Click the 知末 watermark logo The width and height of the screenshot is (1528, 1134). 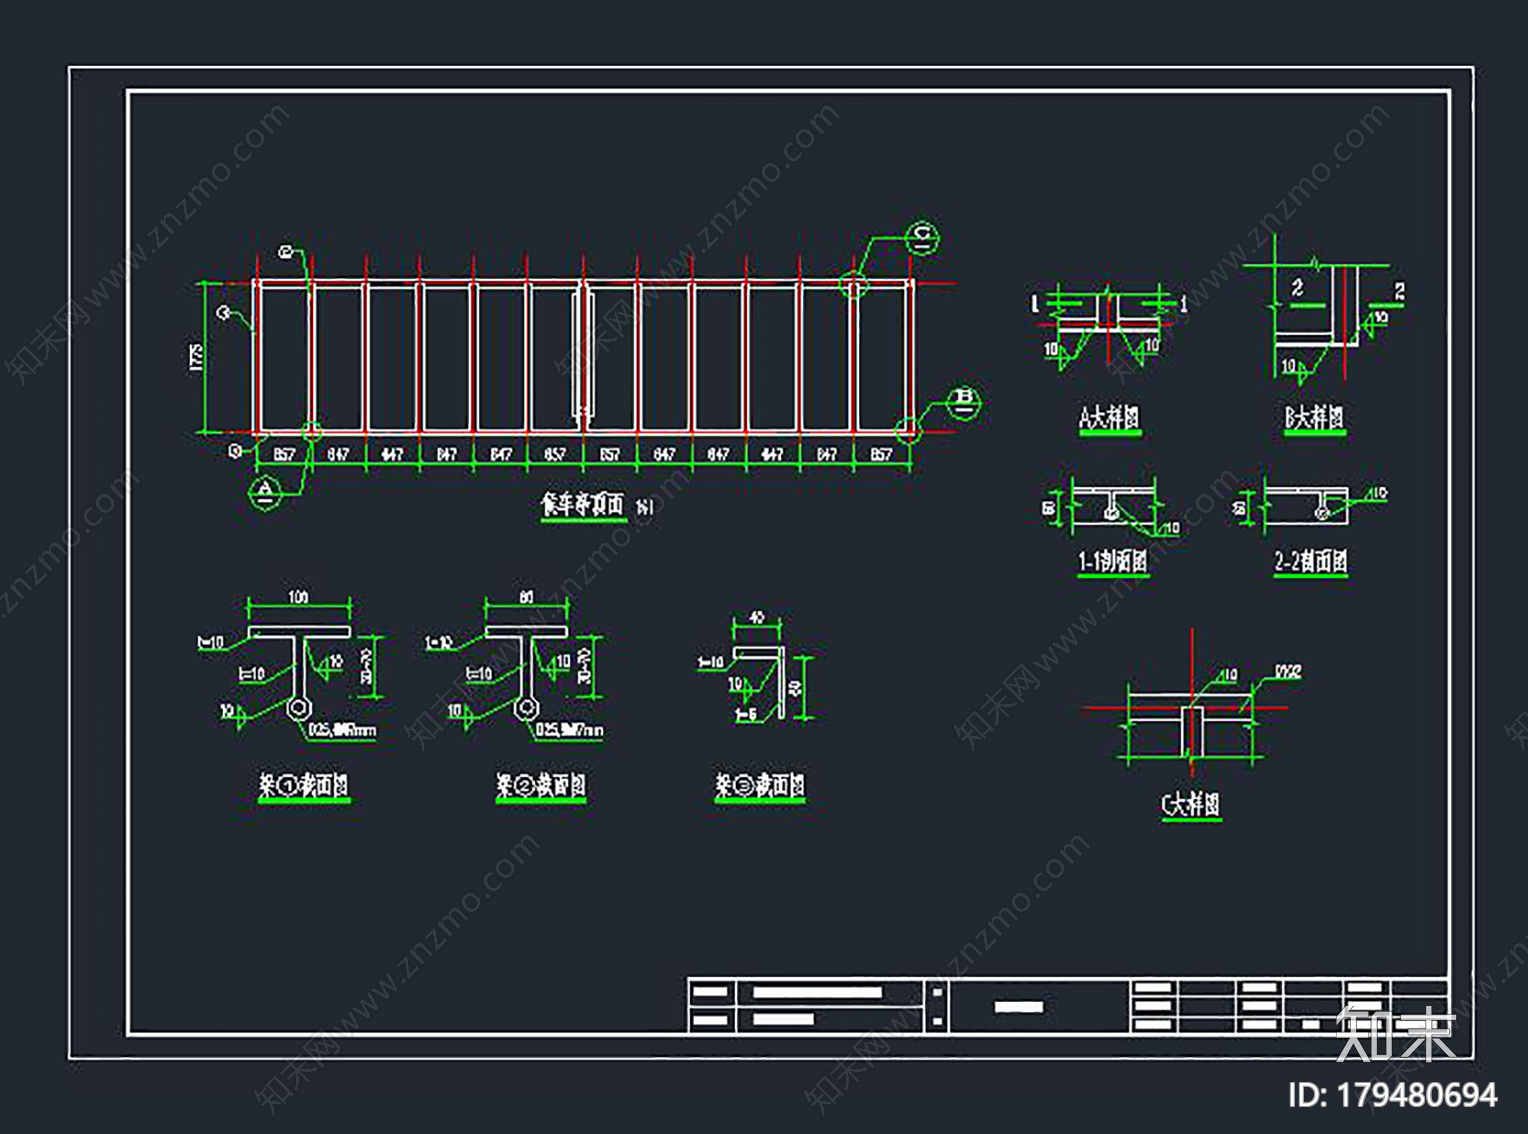pyautogui.click(x=1396, y=1033)
